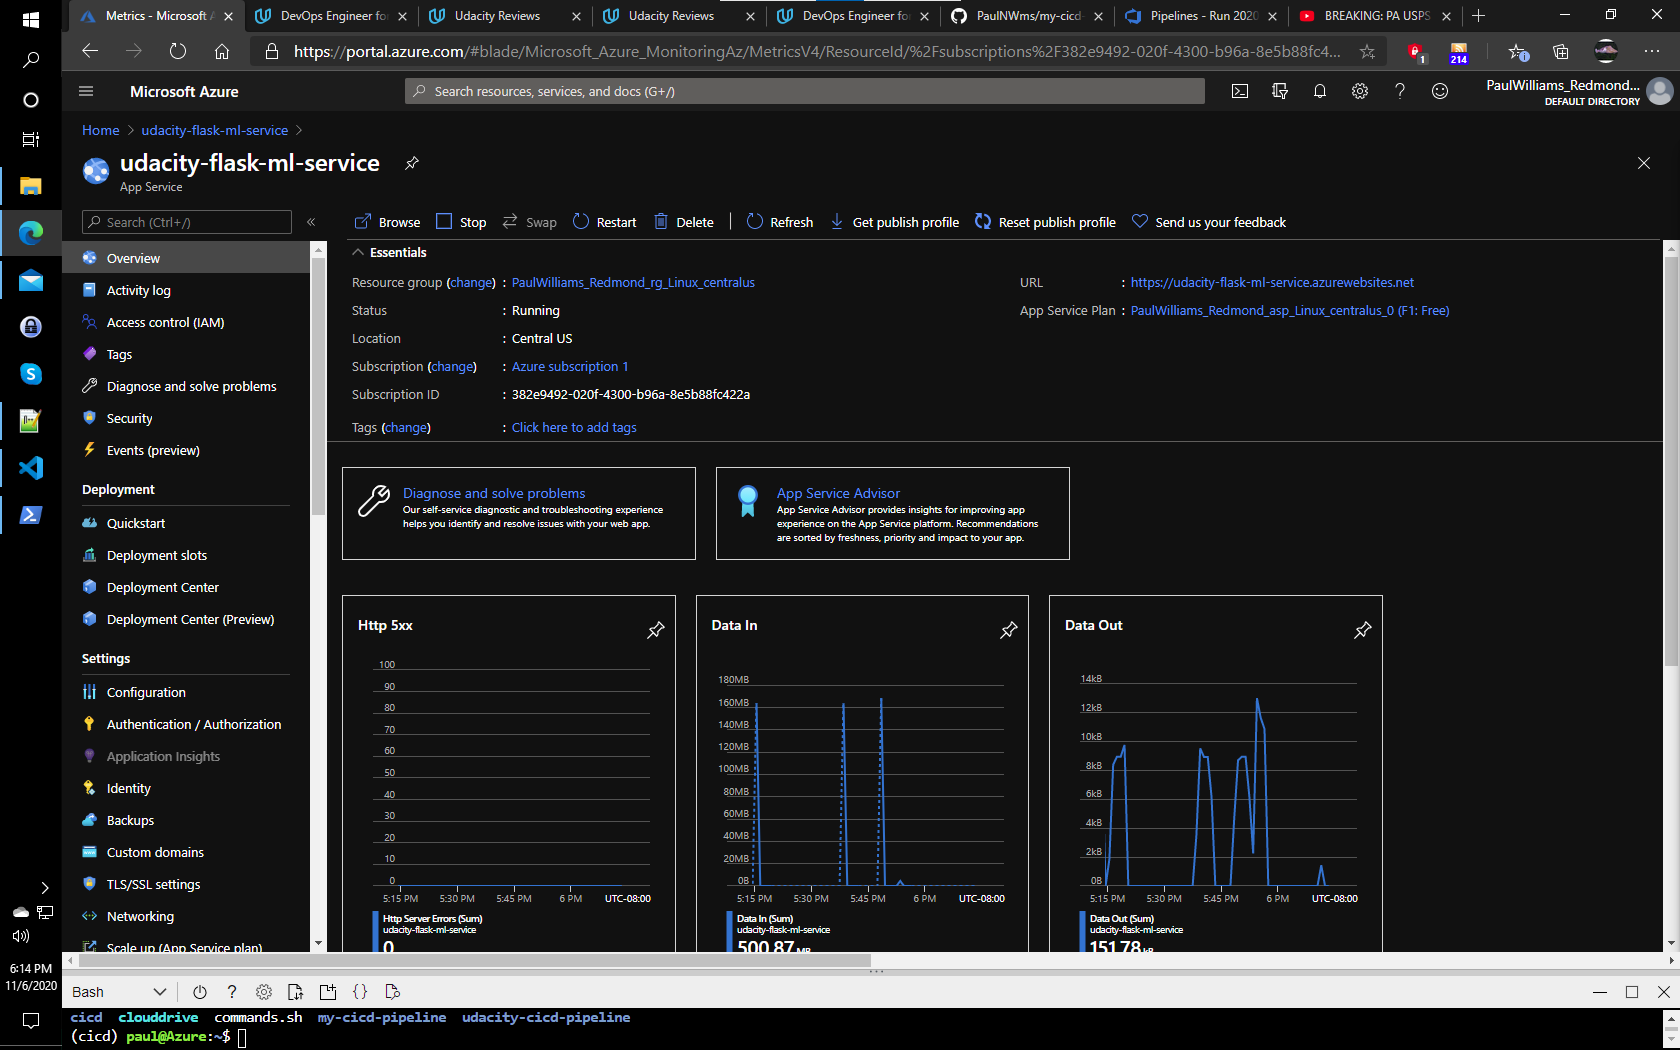Click the left menu Search (Ctrl+/) field
The width and height of the screenshot is (1680, 1050).
pyautogui.click(x=187, y=222)
